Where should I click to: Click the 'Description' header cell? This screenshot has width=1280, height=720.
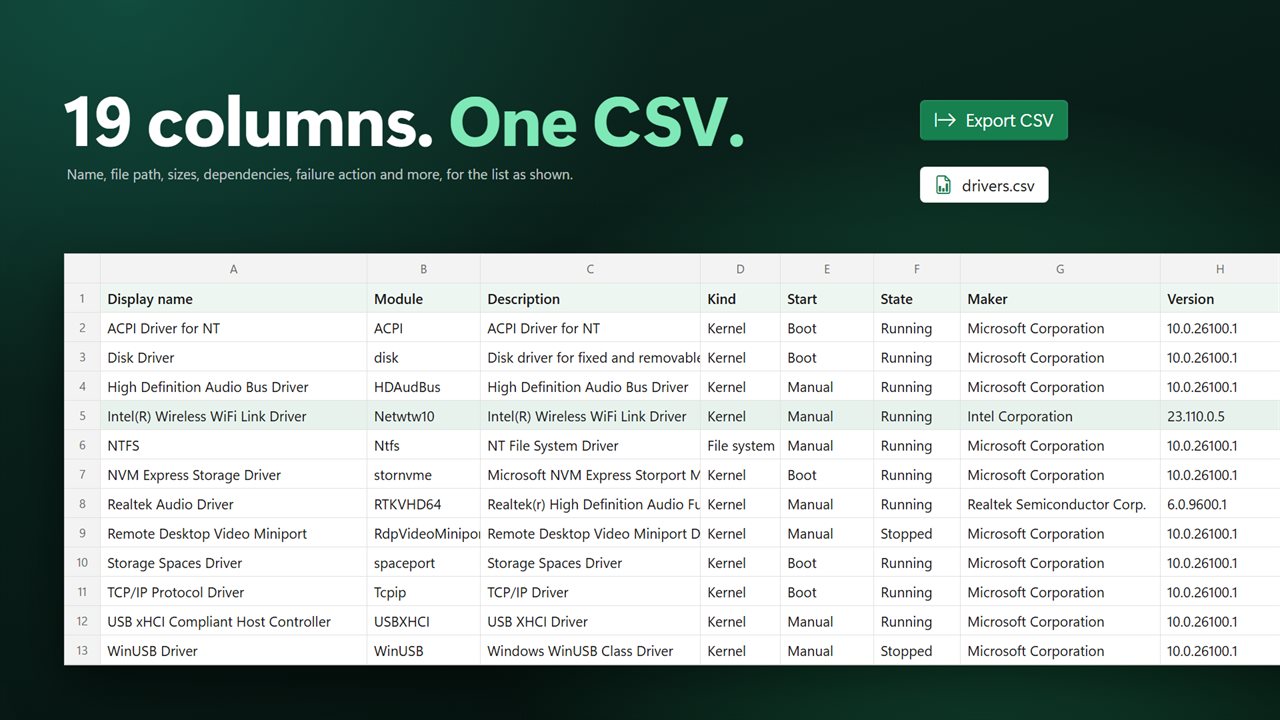tap(591, 299)
